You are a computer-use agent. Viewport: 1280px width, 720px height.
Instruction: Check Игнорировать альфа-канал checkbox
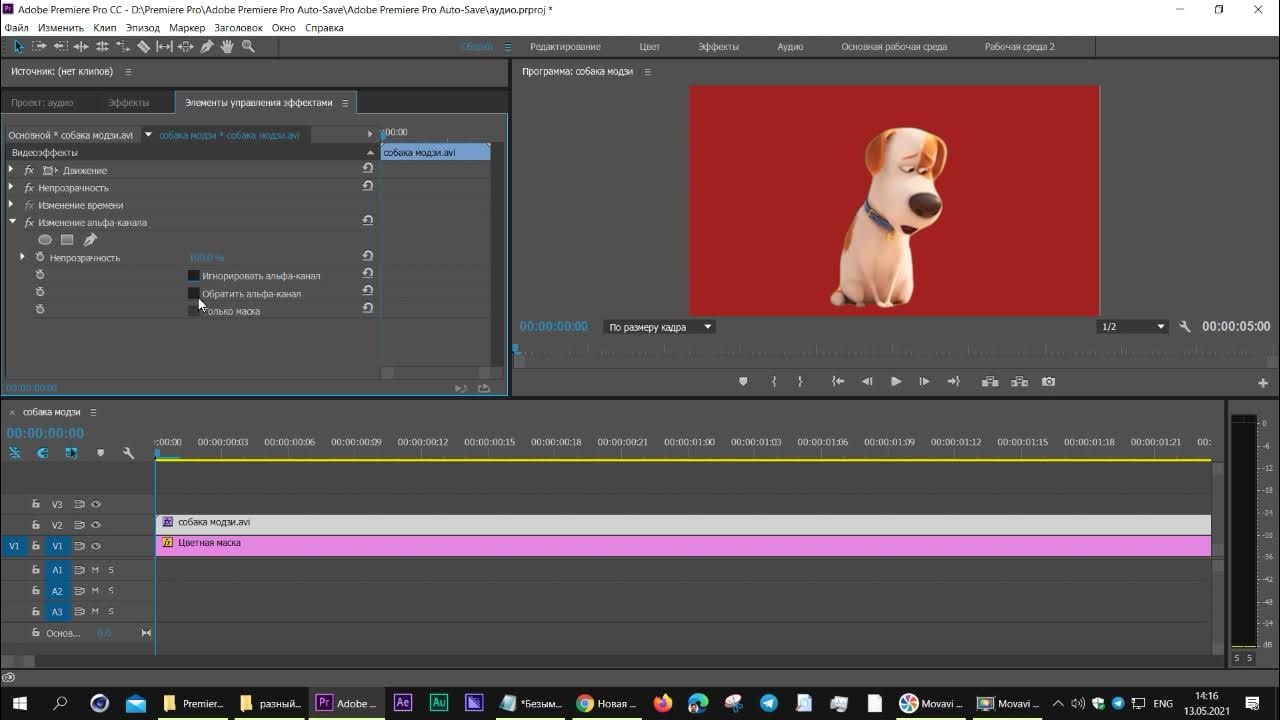point(194,275)
